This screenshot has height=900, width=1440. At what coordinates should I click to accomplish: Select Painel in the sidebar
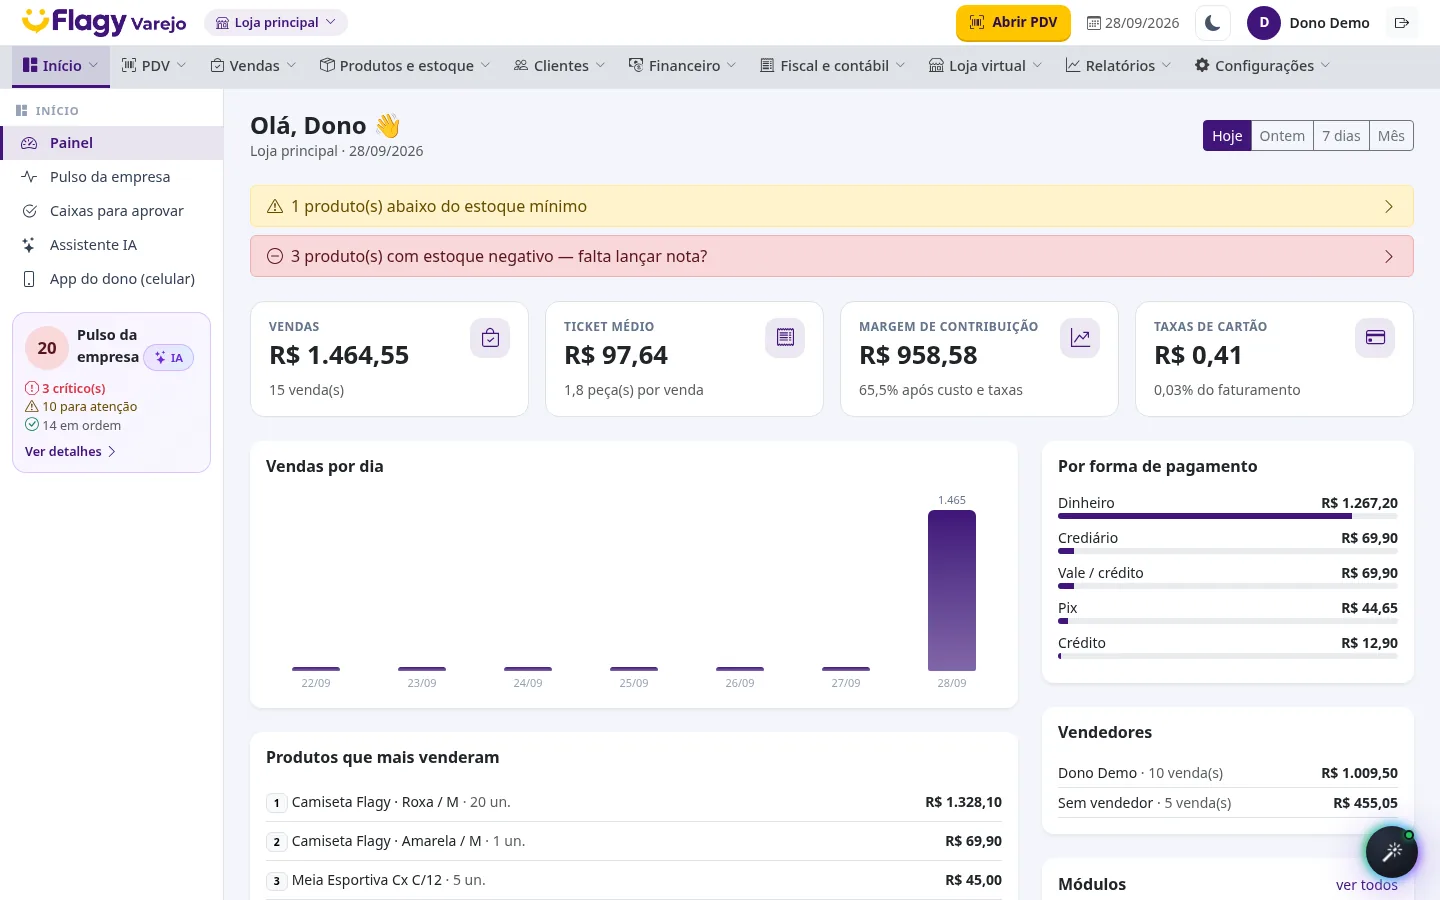(112, 143)
